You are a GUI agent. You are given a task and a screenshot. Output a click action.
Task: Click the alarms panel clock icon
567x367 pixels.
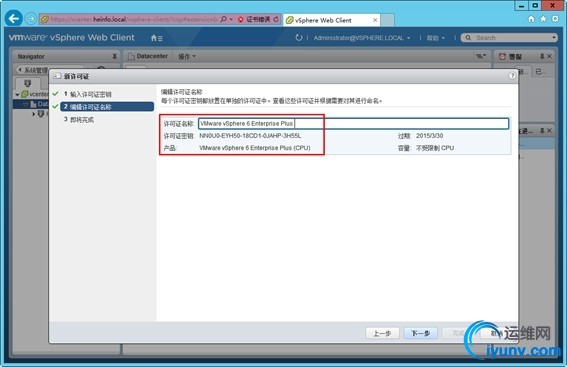coord(502,56)
